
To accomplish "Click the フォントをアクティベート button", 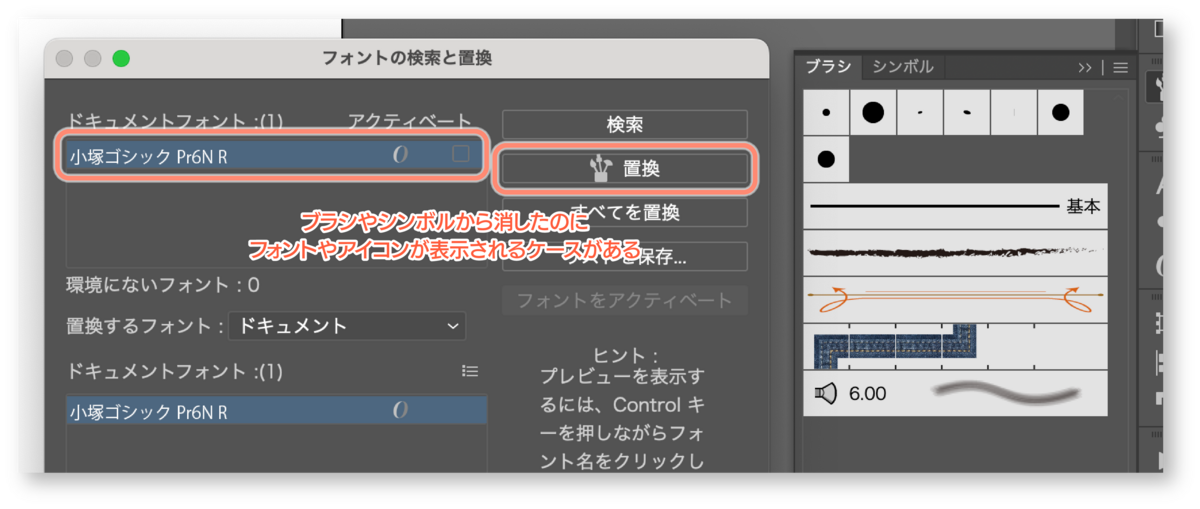I will click(624, 300).
